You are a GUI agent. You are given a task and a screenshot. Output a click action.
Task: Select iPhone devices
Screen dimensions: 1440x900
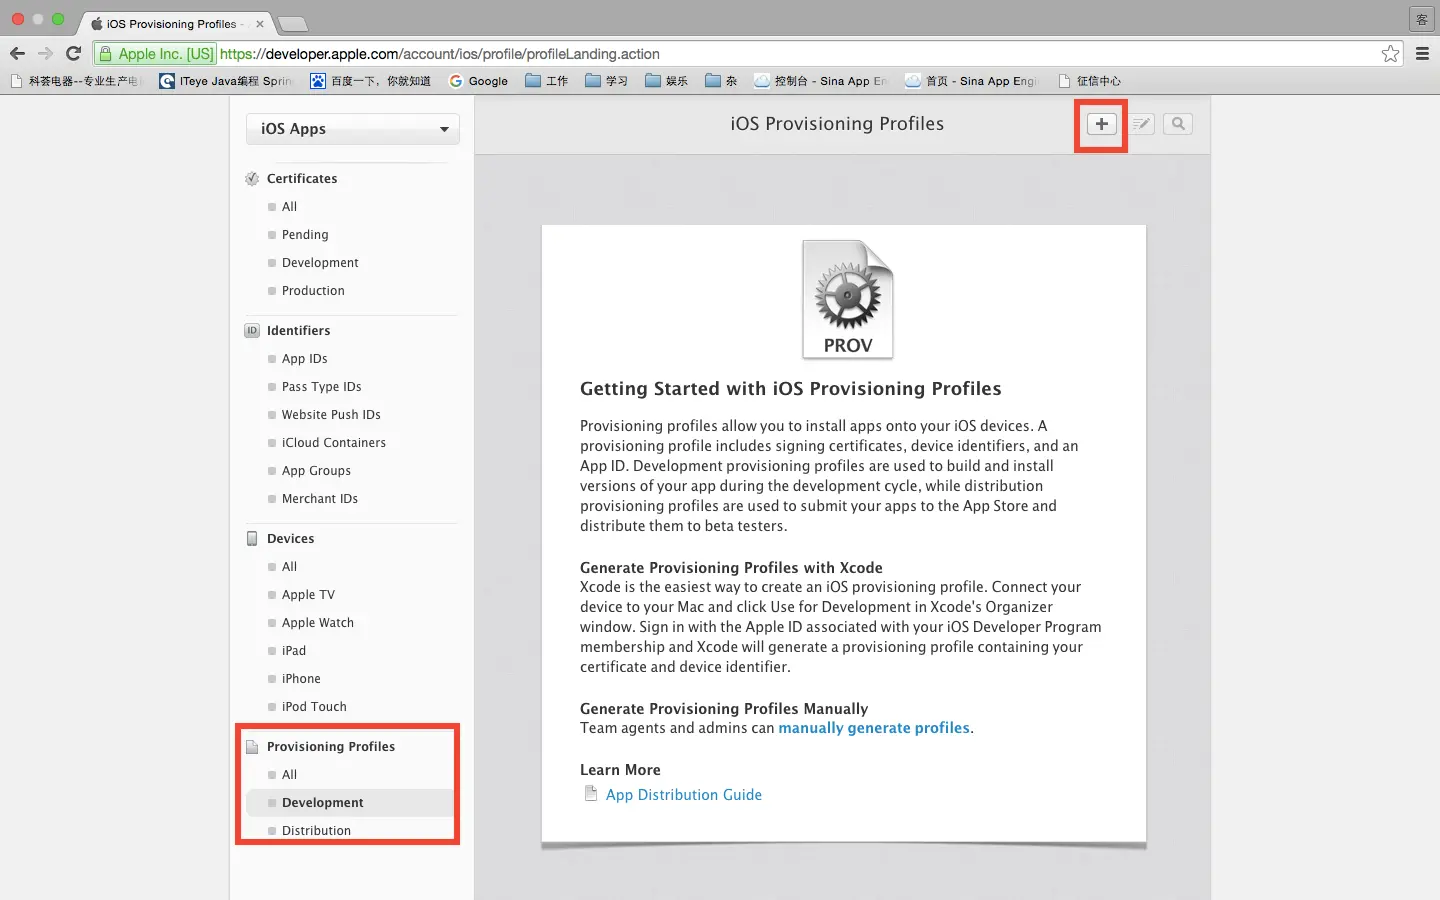click(301, 679)
